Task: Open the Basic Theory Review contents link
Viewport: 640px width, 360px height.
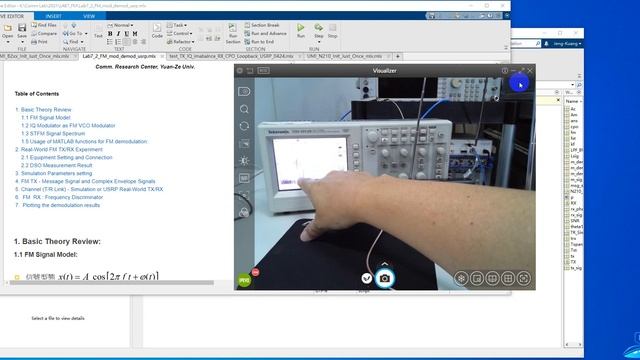Action: (46, 109)
